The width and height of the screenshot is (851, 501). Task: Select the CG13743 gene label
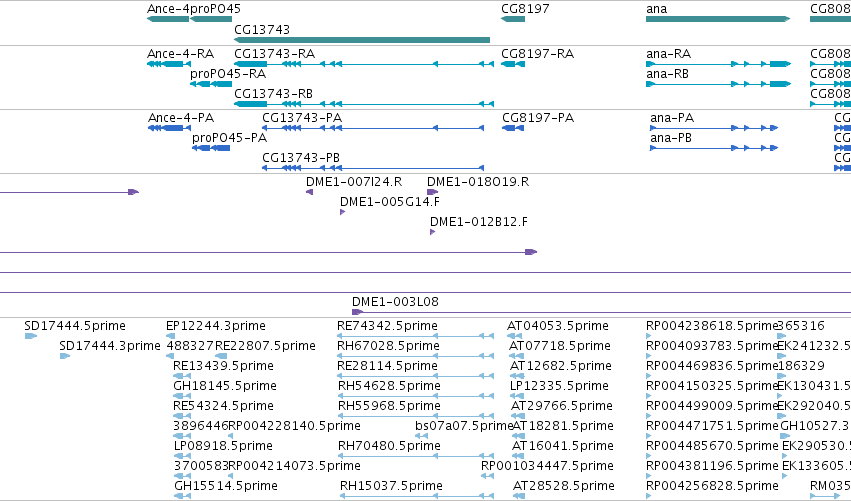pos(262,30)
